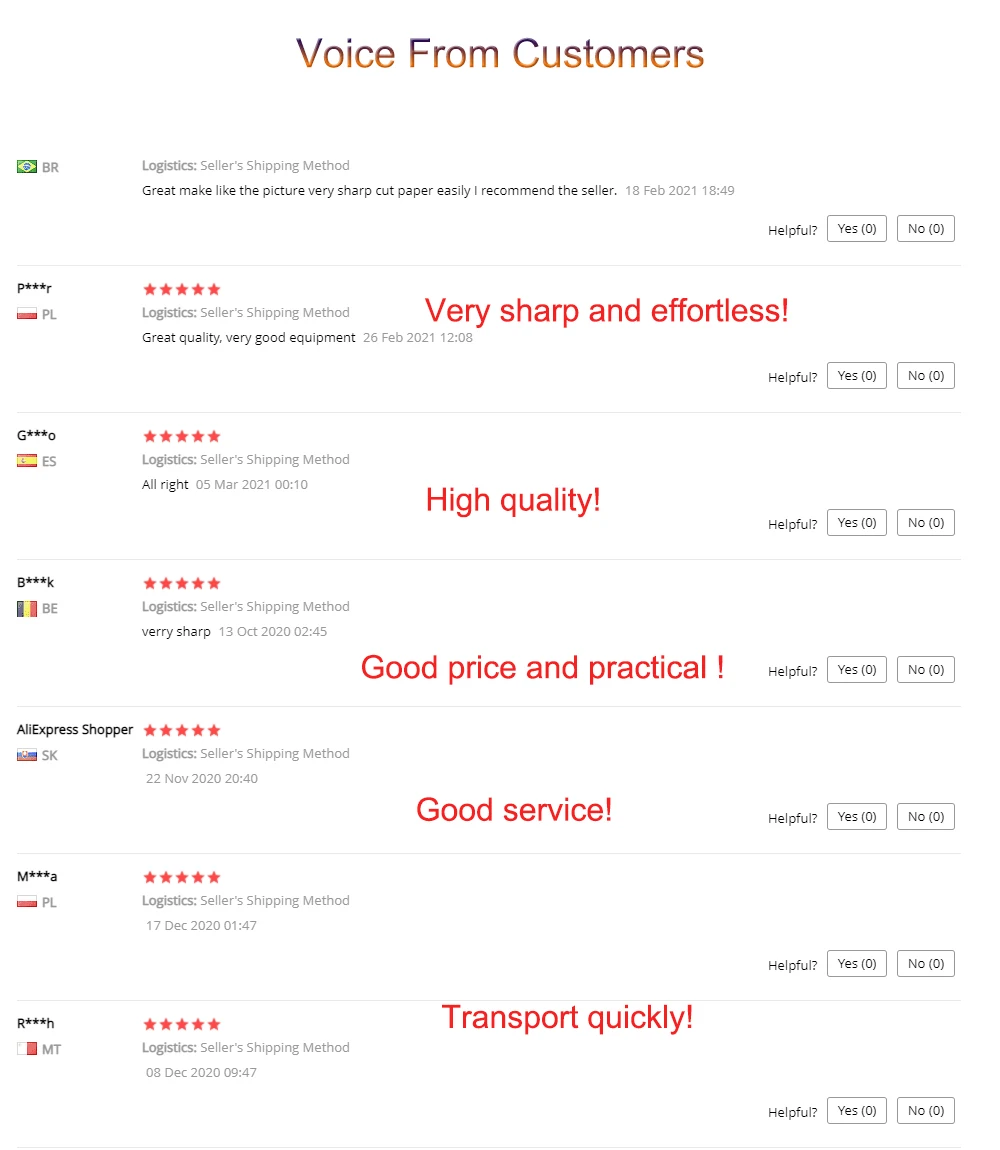
Task: Vote Yes (0) on P***r's review
Action: (x=856, y=376)
